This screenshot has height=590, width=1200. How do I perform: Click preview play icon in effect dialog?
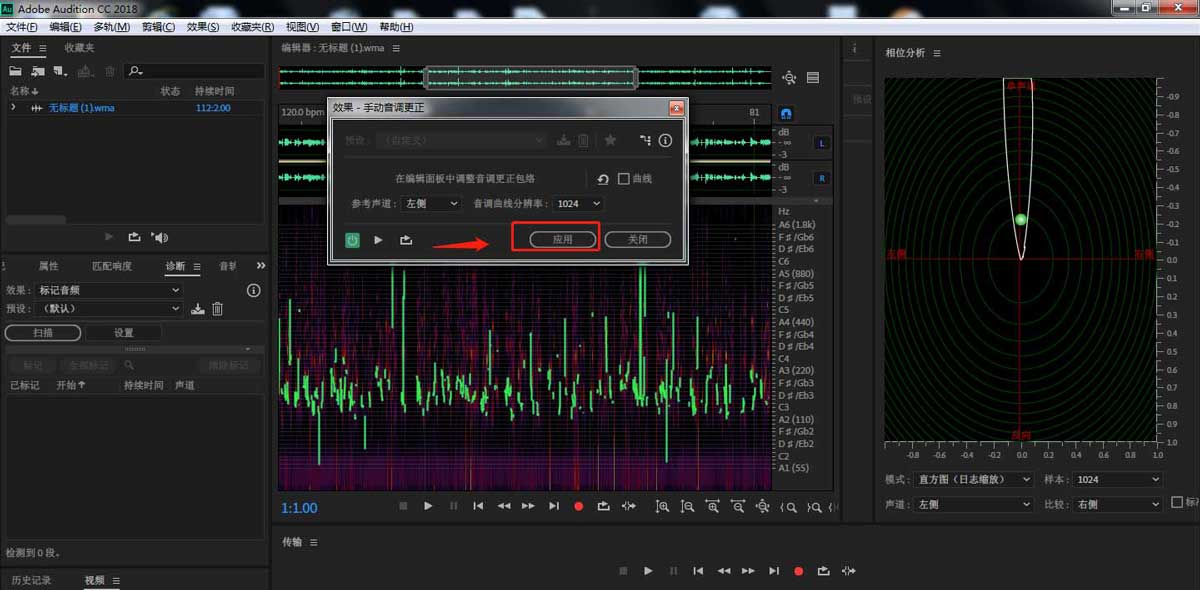click(378, 240)
